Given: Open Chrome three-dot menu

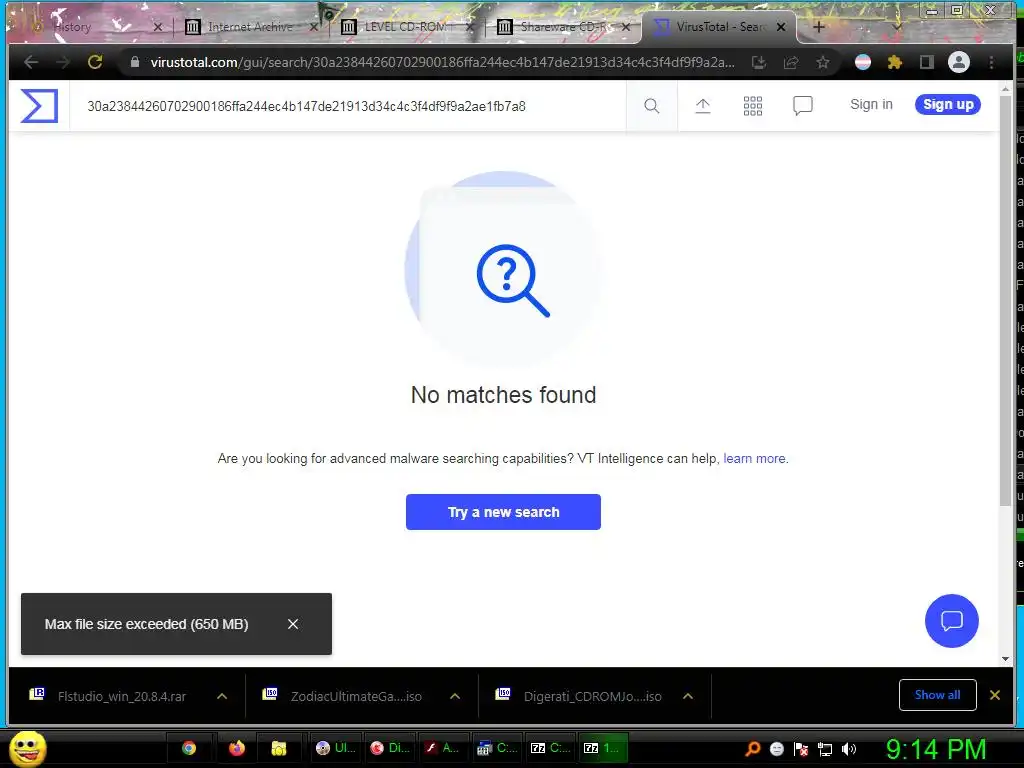Looking at the screenshot, I should [991, 62].
